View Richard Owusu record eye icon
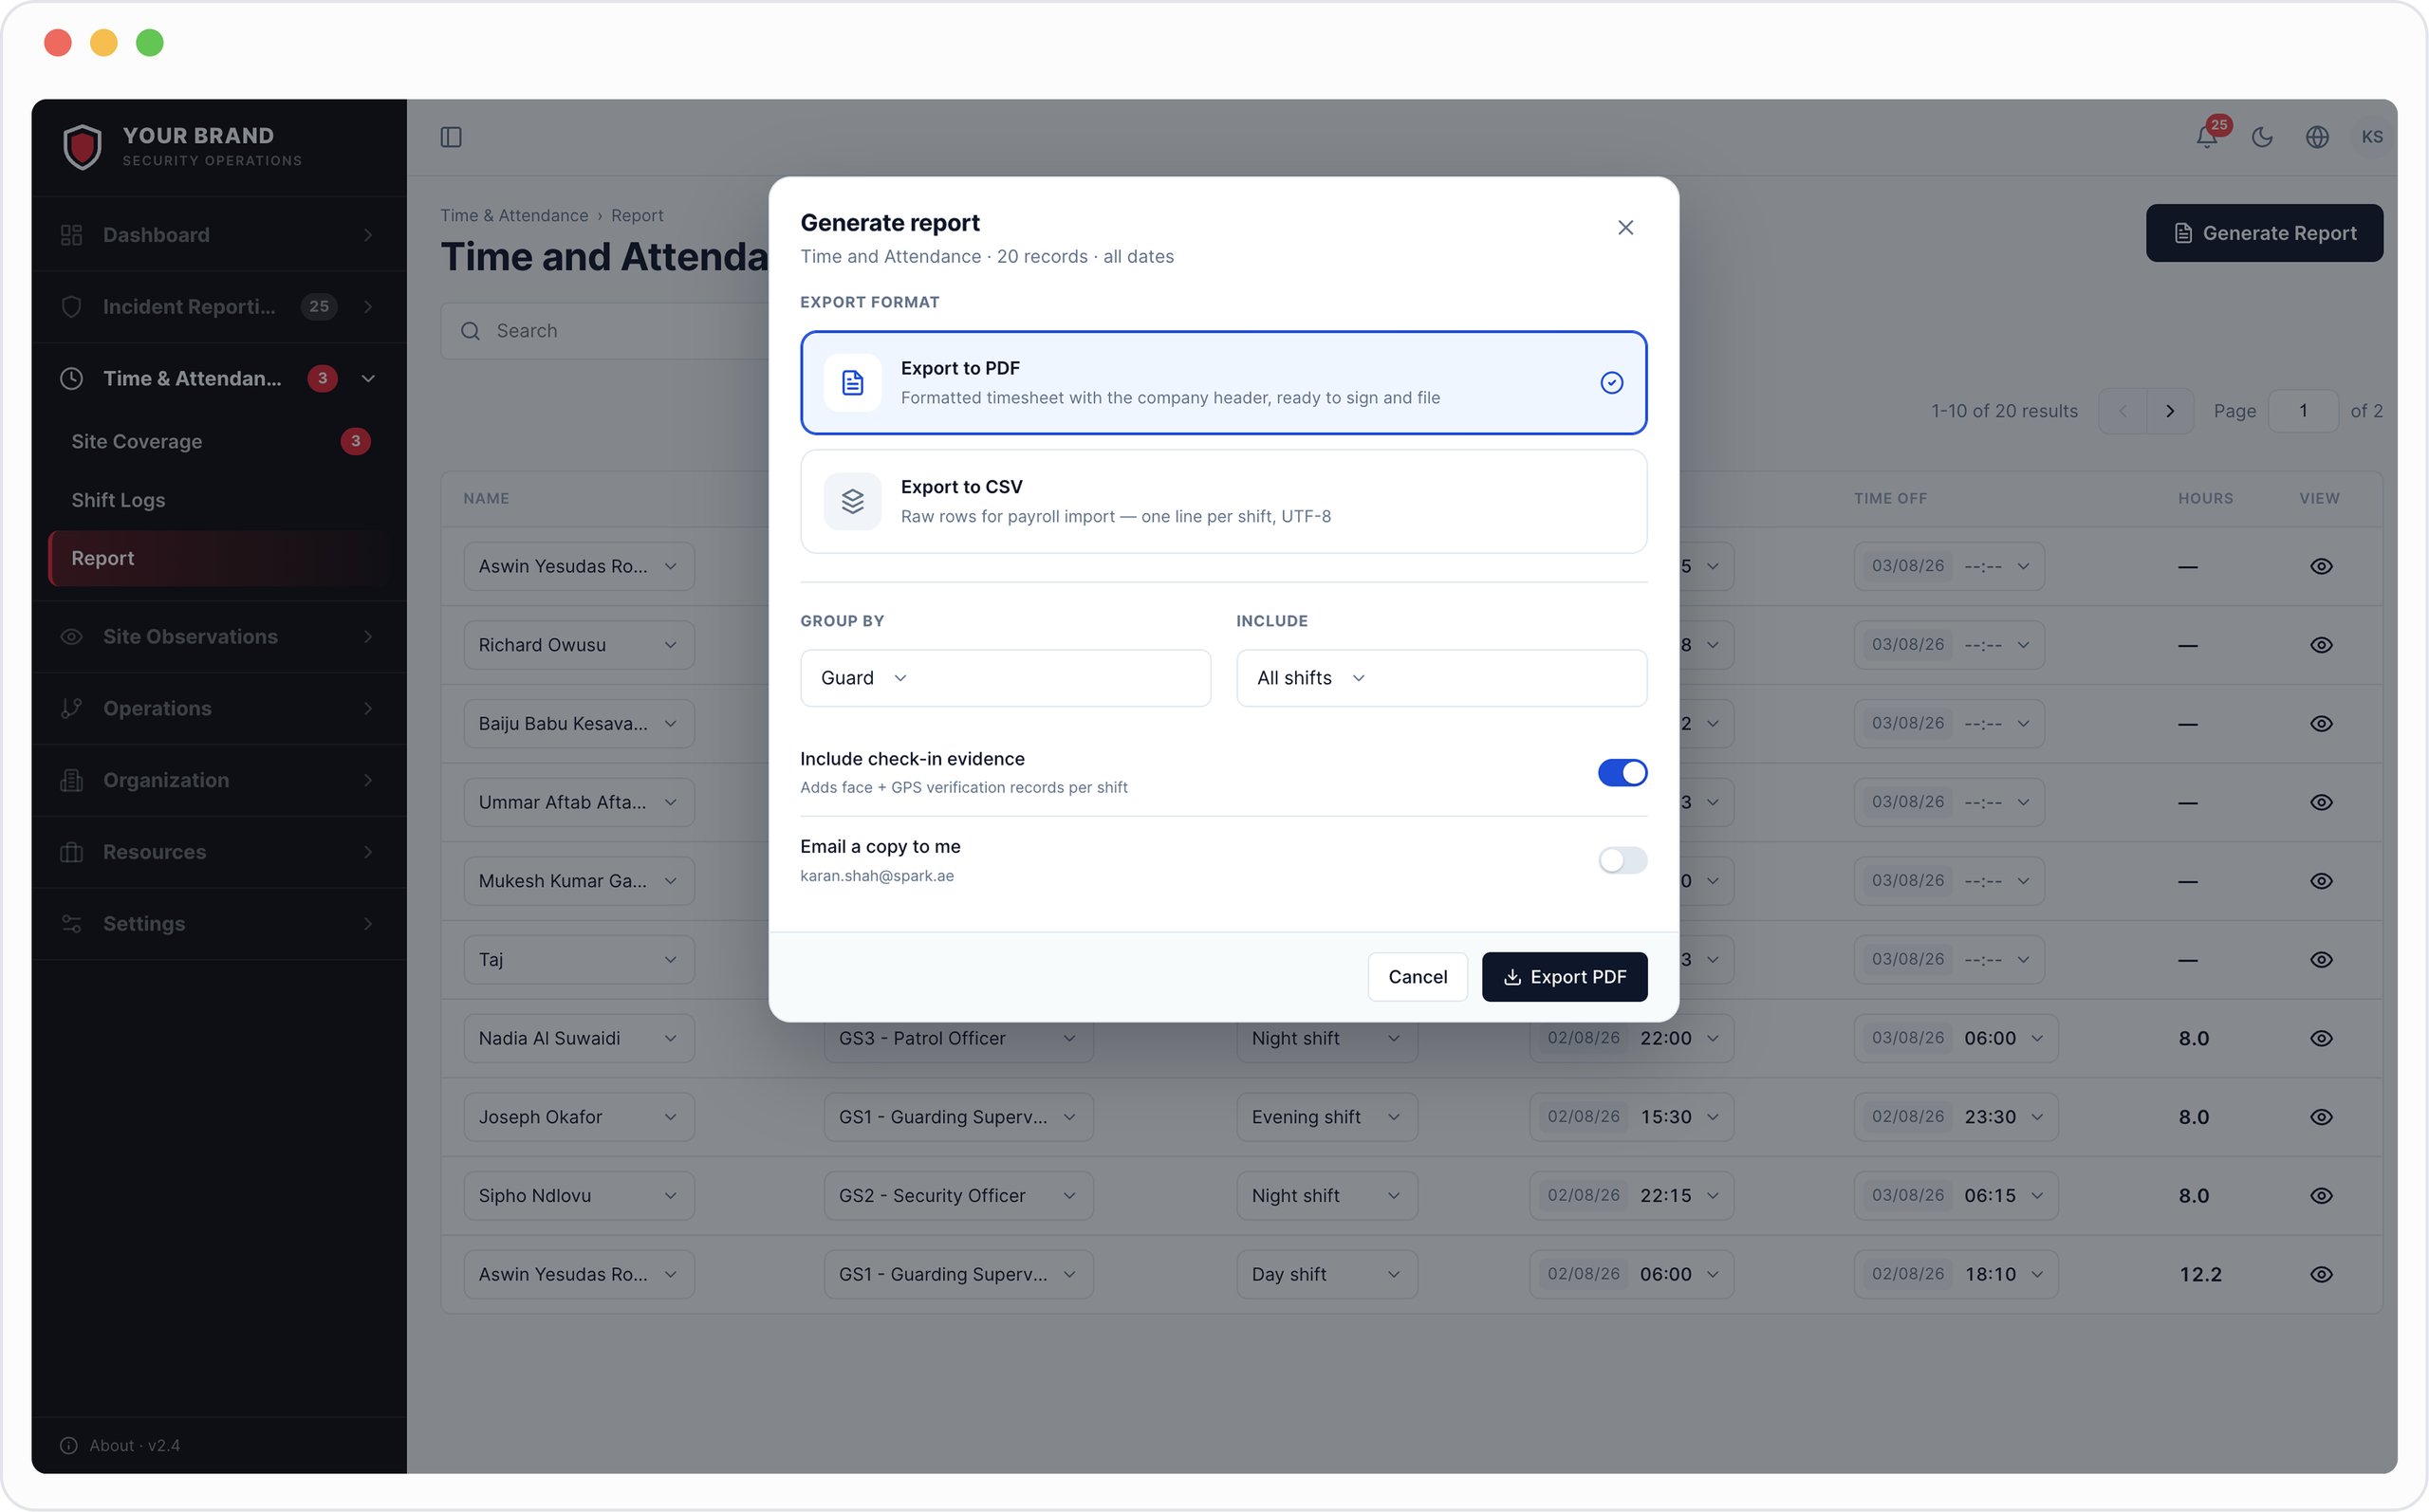The width and height of the screenshot is (2429, 1512). tap(2321, 645)
